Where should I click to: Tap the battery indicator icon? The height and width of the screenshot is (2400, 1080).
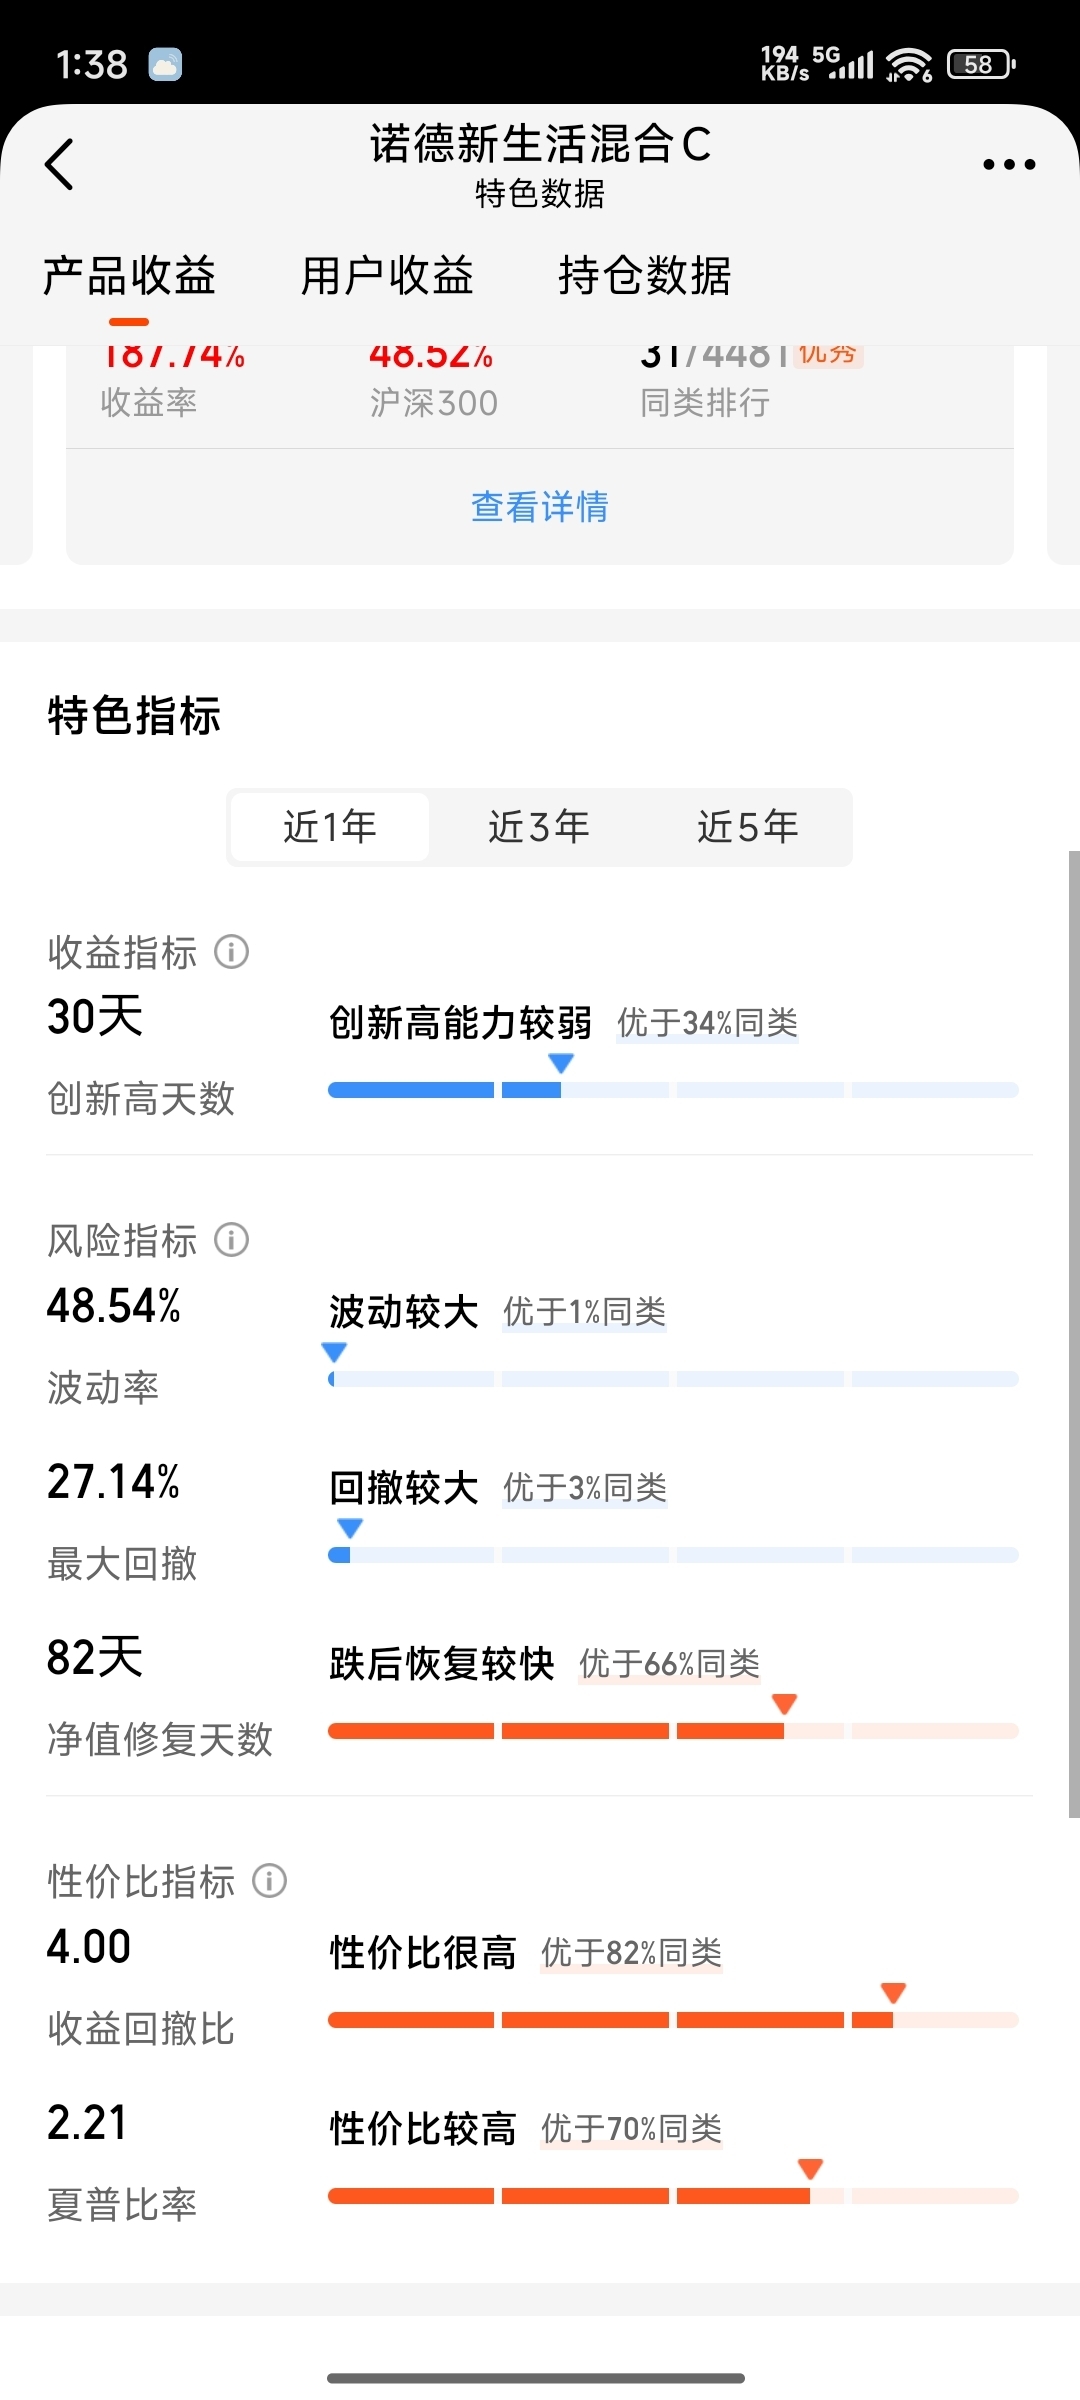click(x=981, y=65)
